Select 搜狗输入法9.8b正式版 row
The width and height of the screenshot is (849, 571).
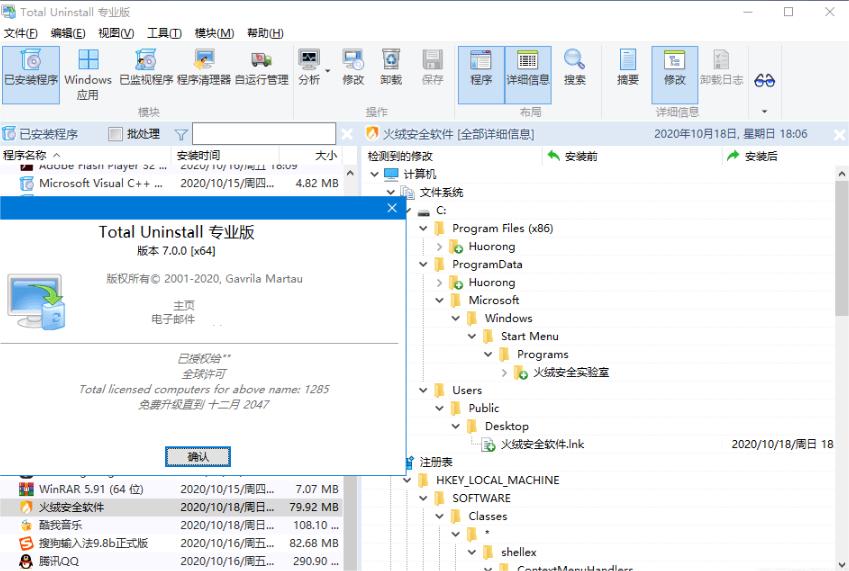point(171,543)
